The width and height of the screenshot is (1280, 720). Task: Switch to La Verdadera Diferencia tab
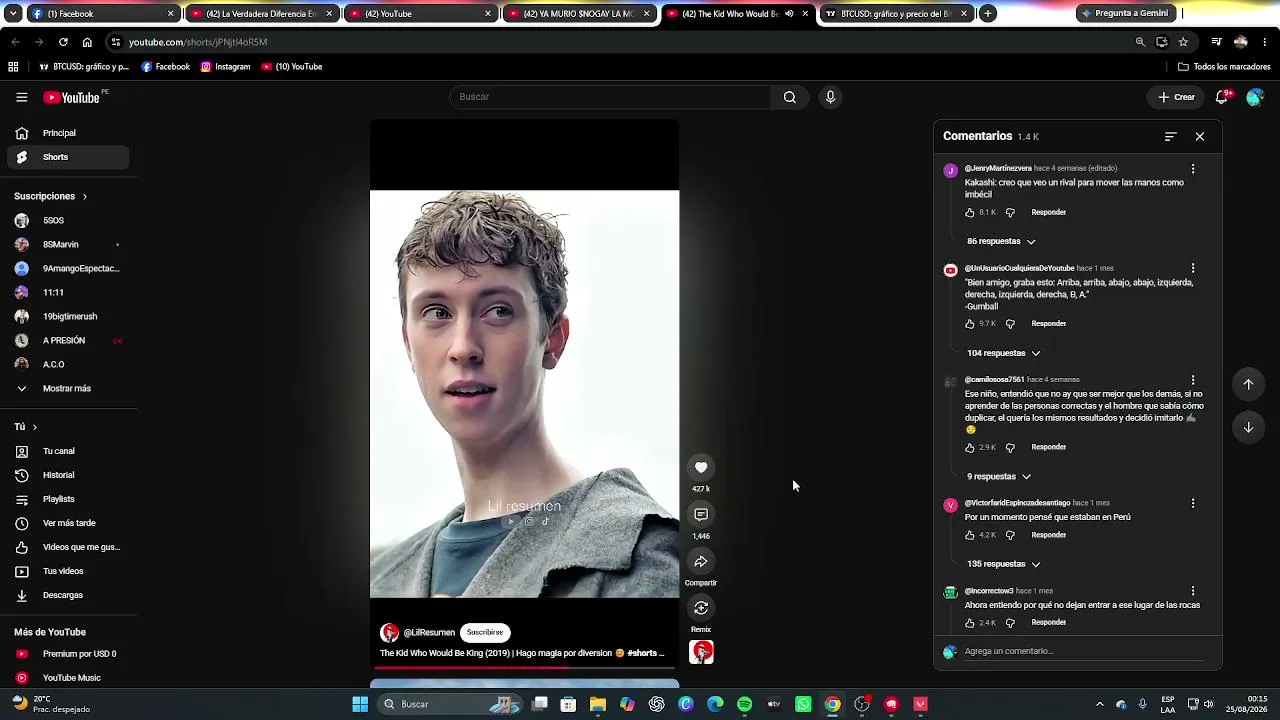(x=260, y=14)
